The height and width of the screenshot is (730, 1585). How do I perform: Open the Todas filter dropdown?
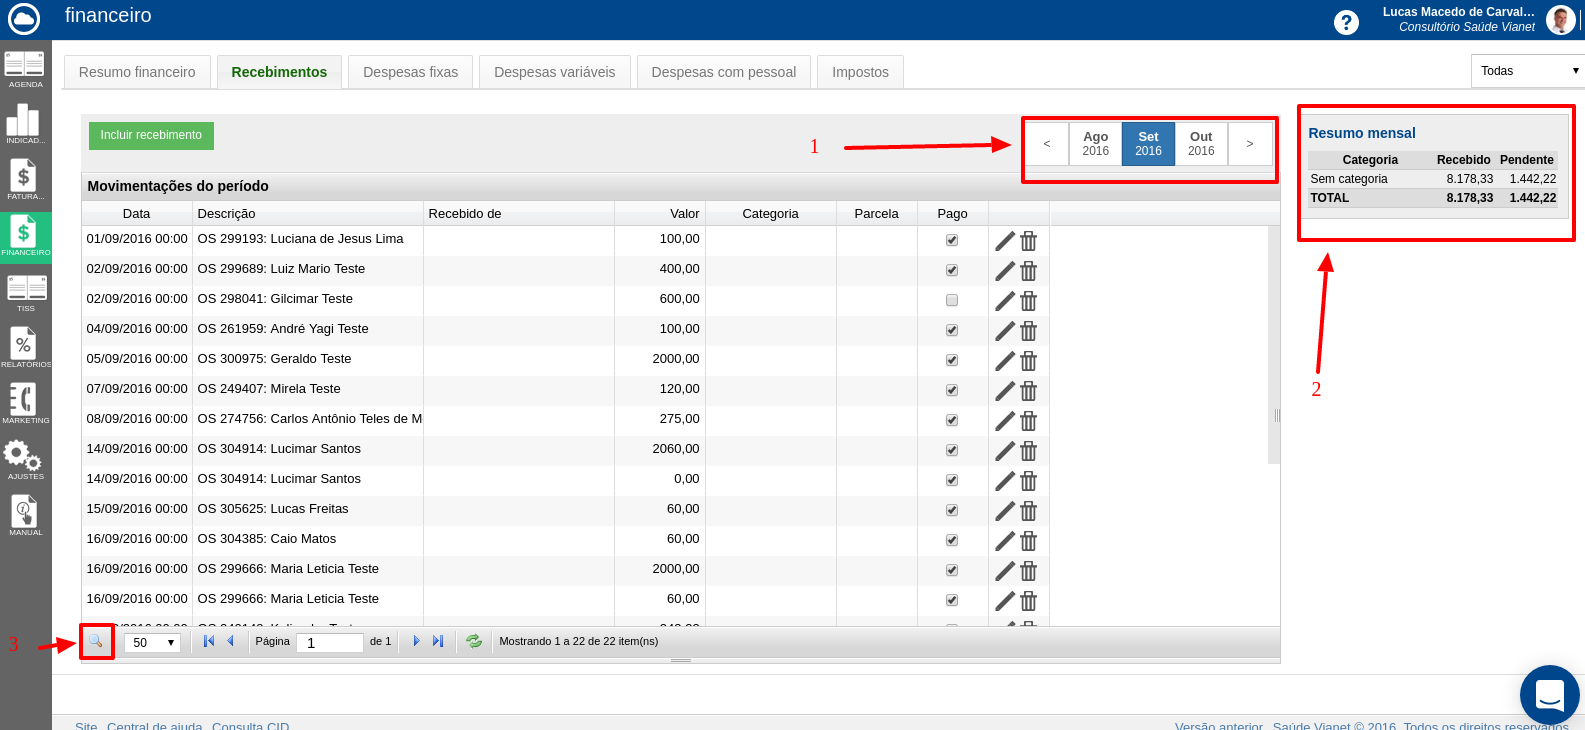point(1527,71)
